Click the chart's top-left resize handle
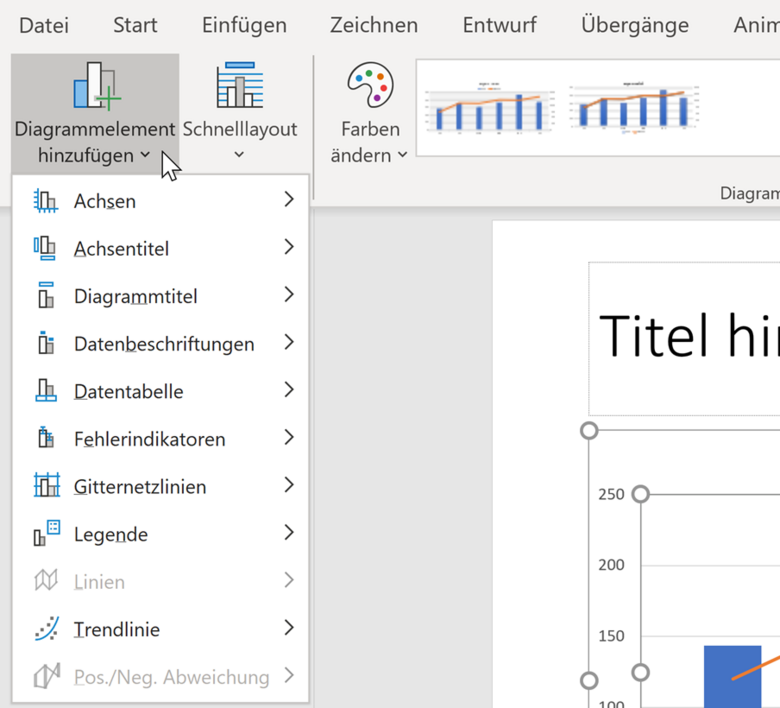 (x=589, y=430)
